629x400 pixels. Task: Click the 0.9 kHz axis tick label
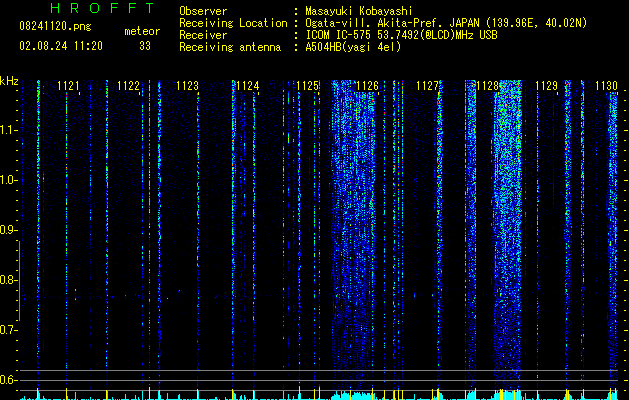[x=8, y=230]
